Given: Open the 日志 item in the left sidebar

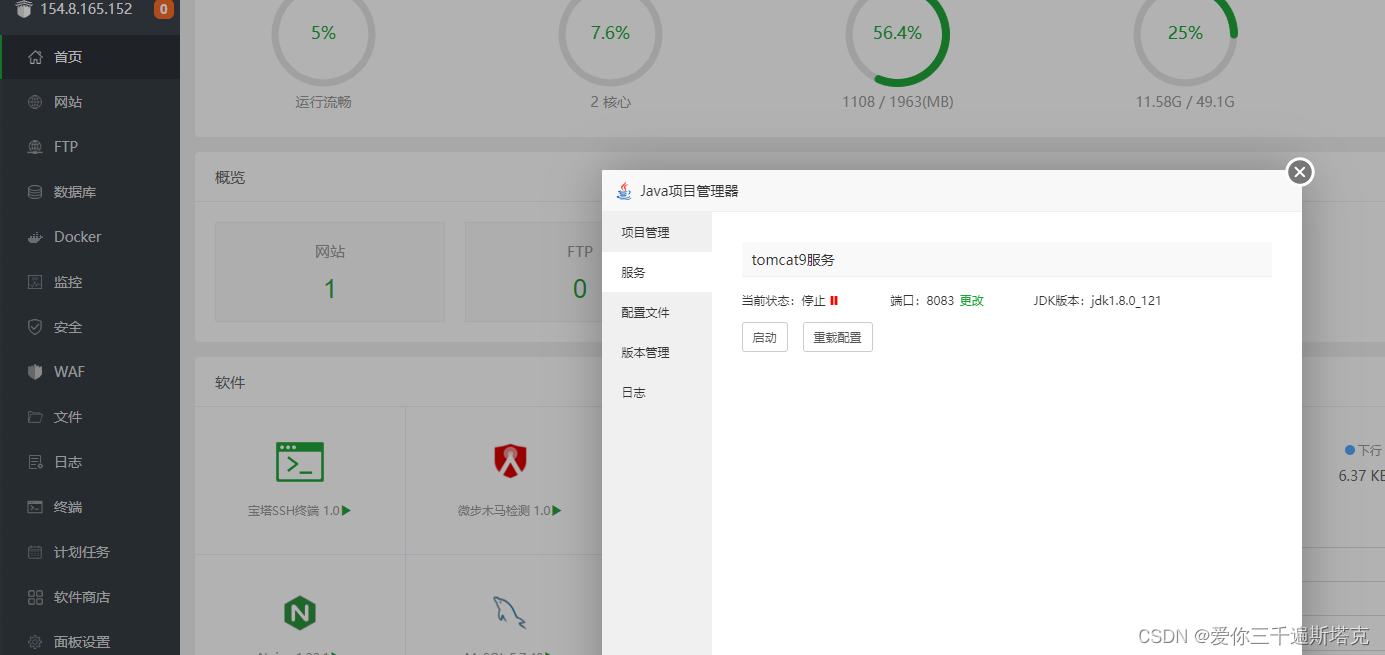Looking at the screenshot, I should pyautogui.click(x=90, y=462).
